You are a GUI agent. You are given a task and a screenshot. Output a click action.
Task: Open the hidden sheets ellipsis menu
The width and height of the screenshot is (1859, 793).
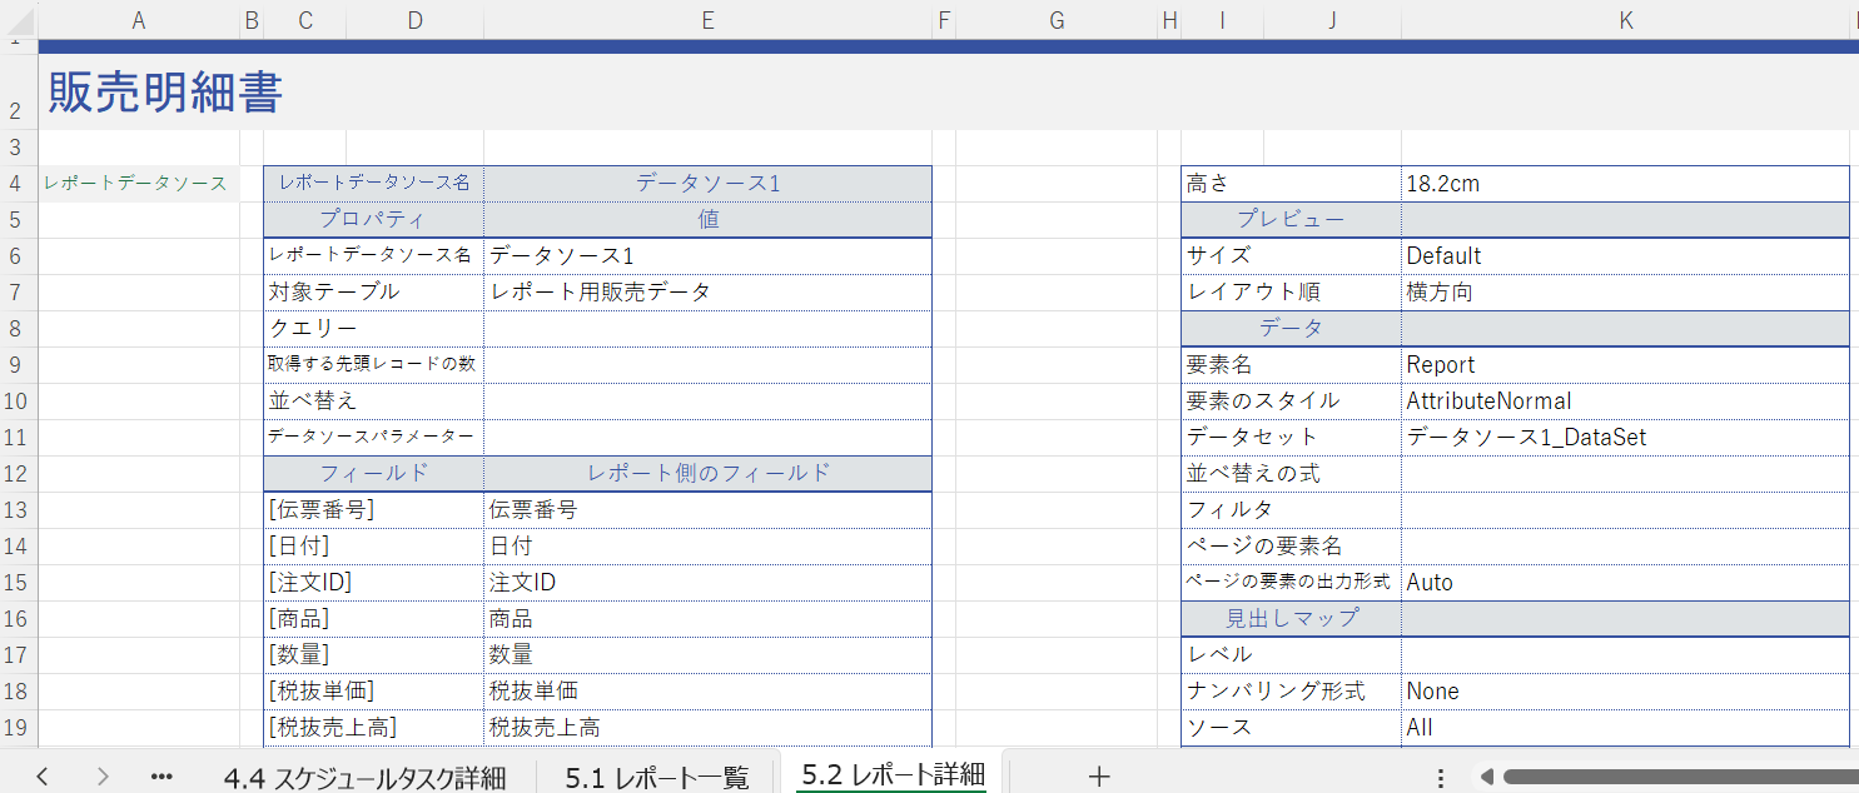pos(161,776)
